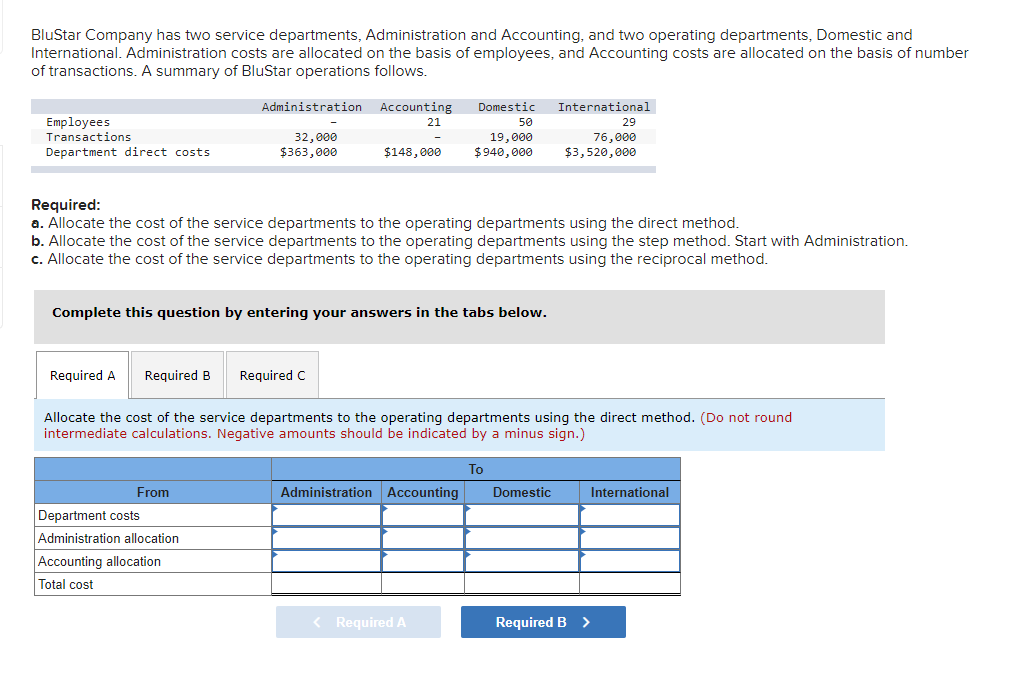This screenshot has width=1009, height=696.
Task: Click the $148,000 direct cost value
Action: (412, 152)
